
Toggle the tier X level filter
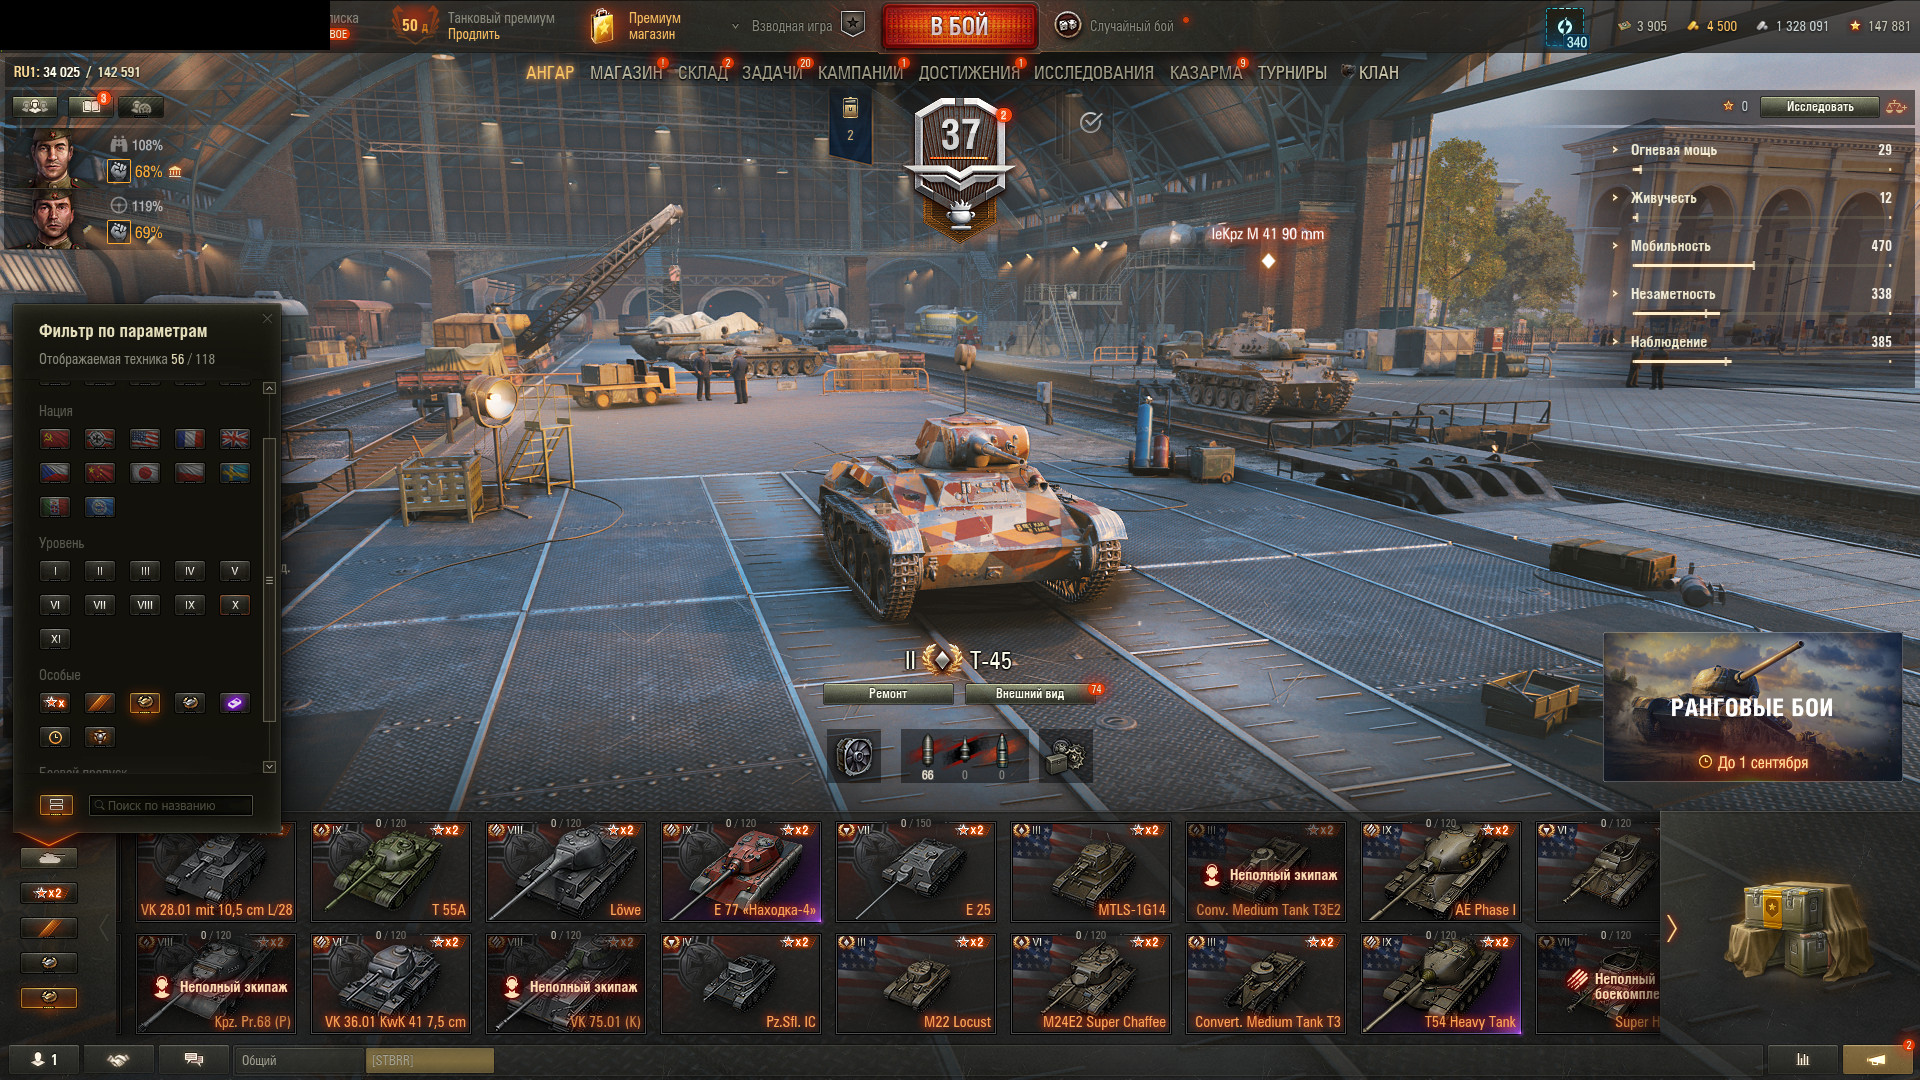235,605
